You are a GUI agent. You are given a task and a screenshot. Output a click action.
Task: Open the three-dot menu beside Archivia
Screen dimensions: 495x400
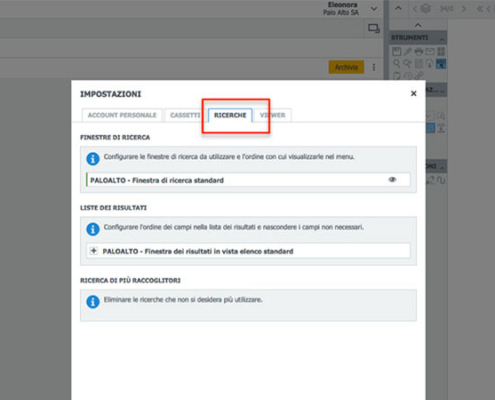tap(374, 67)
